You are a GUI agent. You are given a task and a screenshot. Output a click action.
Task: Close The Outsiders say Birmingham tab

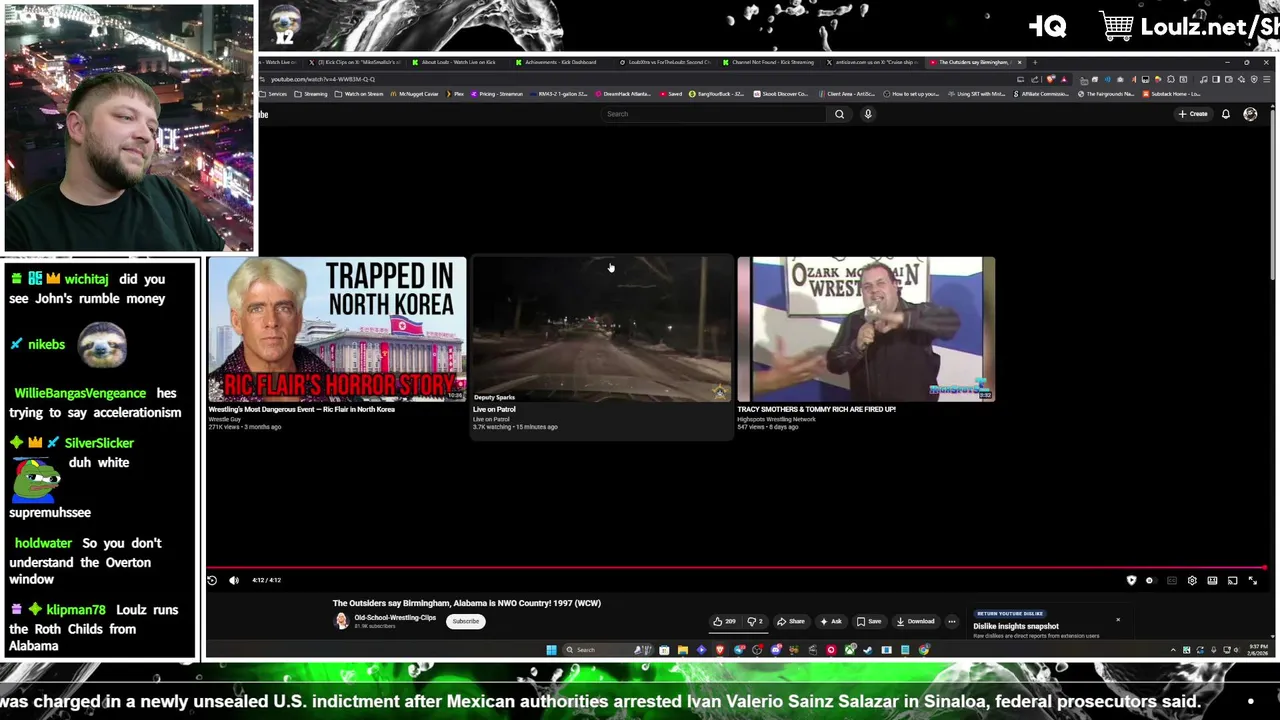1019,62
